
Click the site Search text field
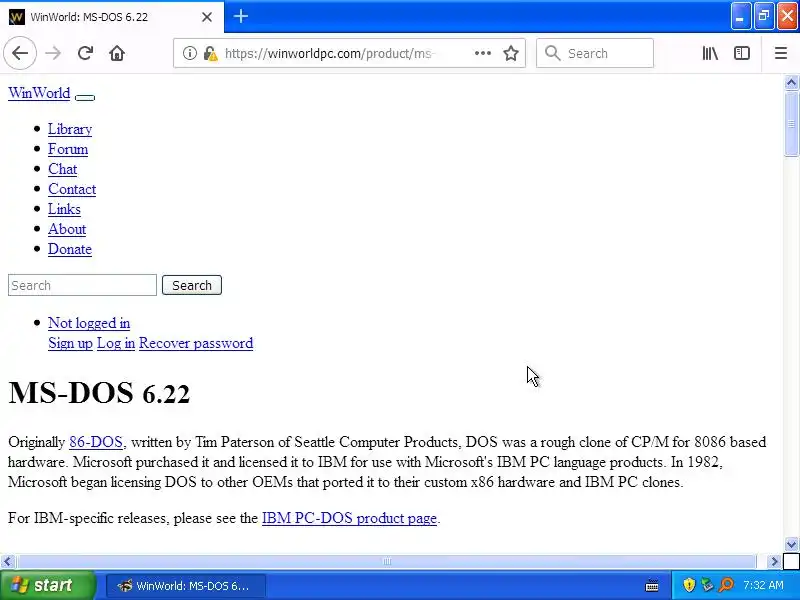click(x=82, y=285)
